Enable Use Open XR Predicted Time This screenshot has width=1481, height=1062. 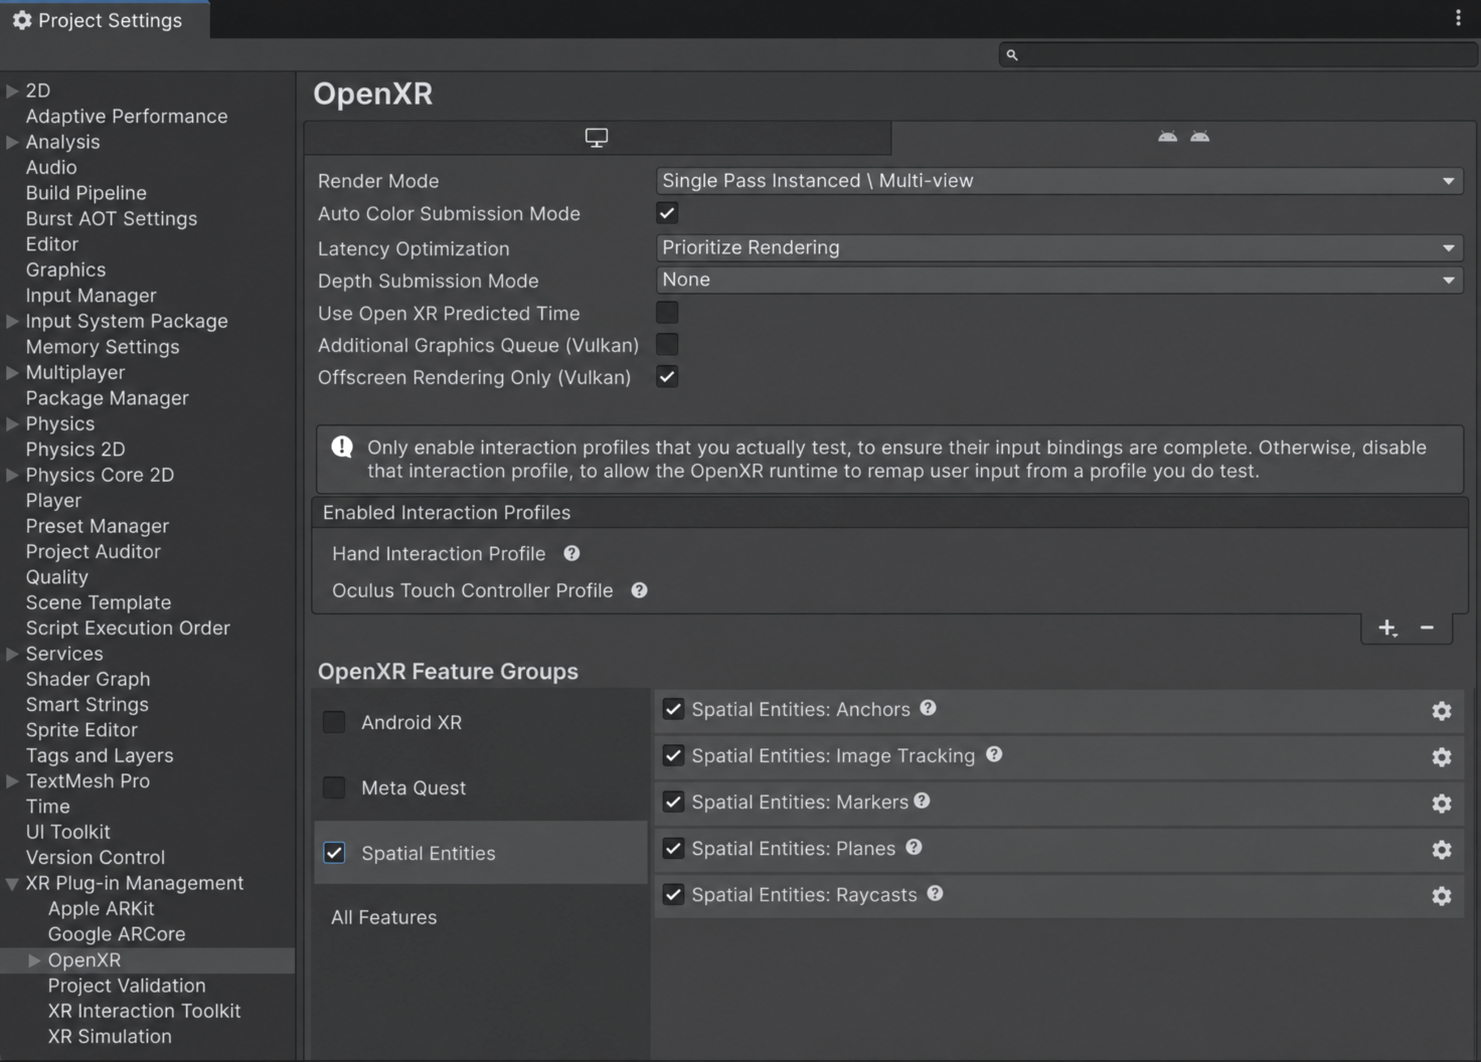tap(667, 313)
